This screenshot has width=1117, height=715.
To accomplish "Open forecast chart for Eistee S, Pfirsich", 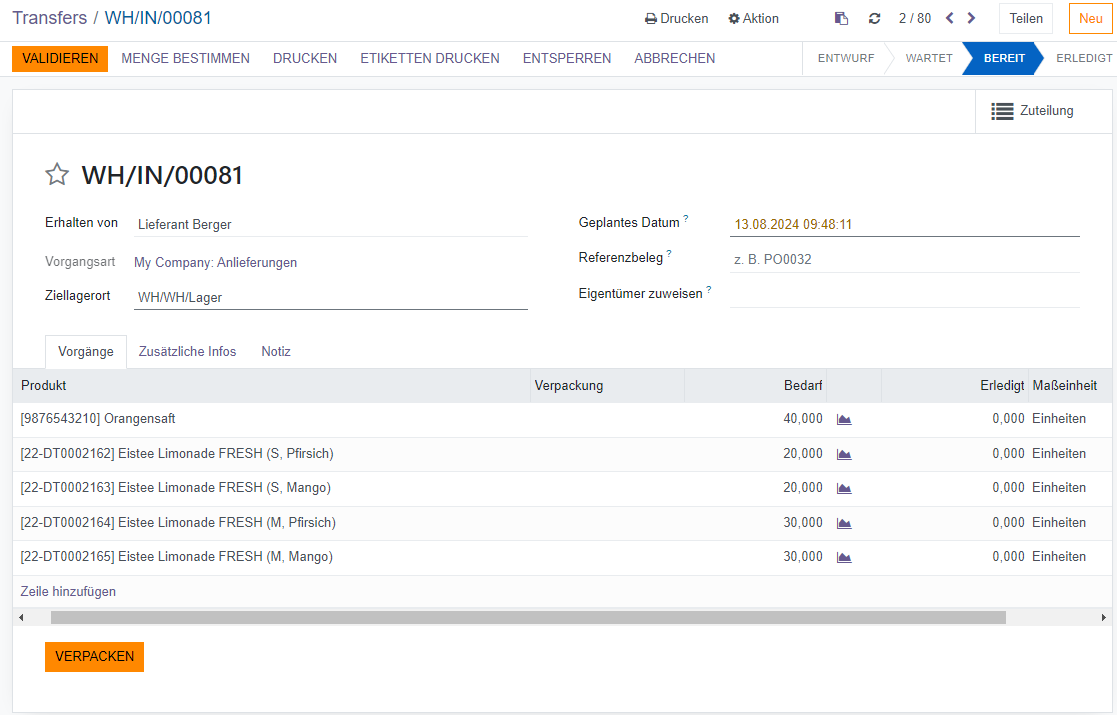I will click(844, 454).
